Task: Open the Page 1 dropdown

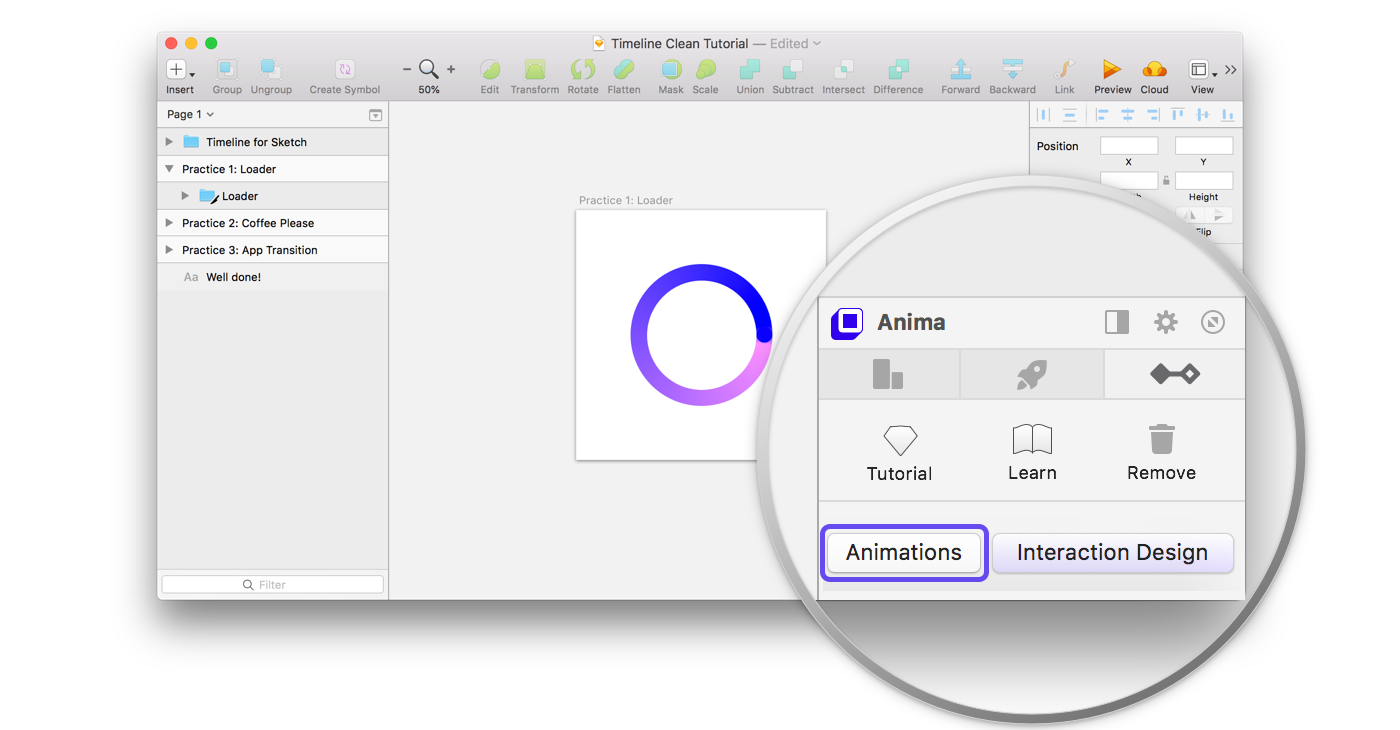Action: [x=191, y=114]
